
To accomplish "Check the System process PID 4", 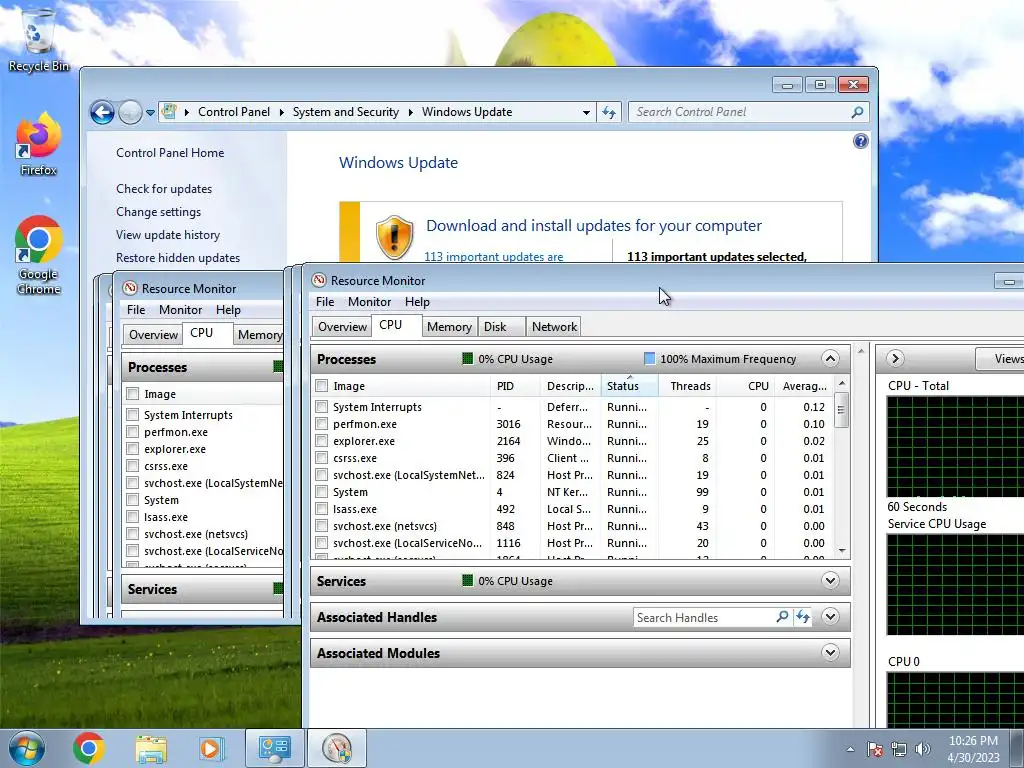I will [321, 491].
